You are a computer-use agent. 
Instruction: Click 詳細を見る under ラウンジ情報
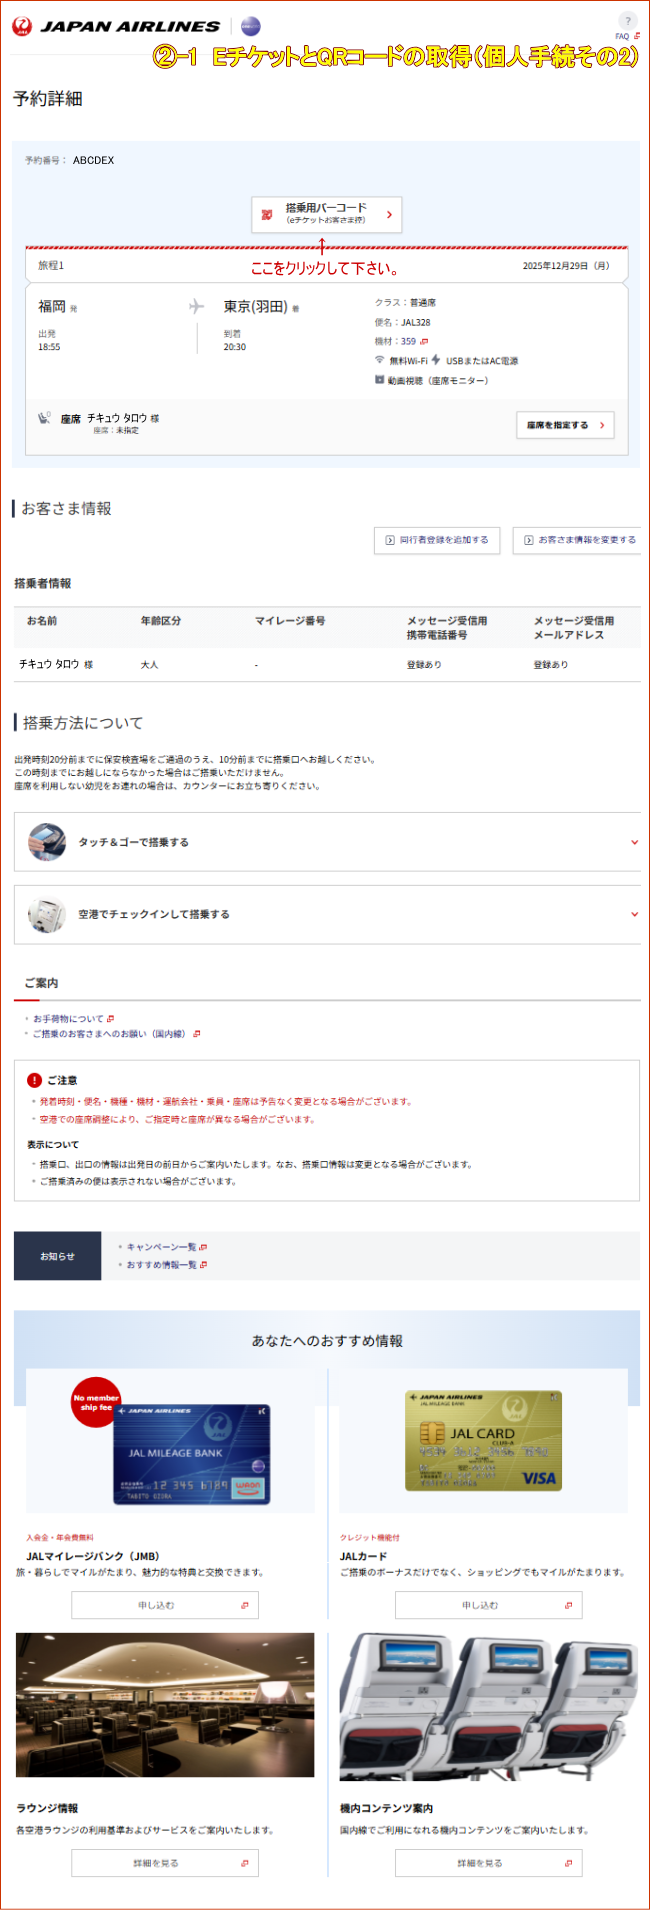click(x=165, y=1863)
